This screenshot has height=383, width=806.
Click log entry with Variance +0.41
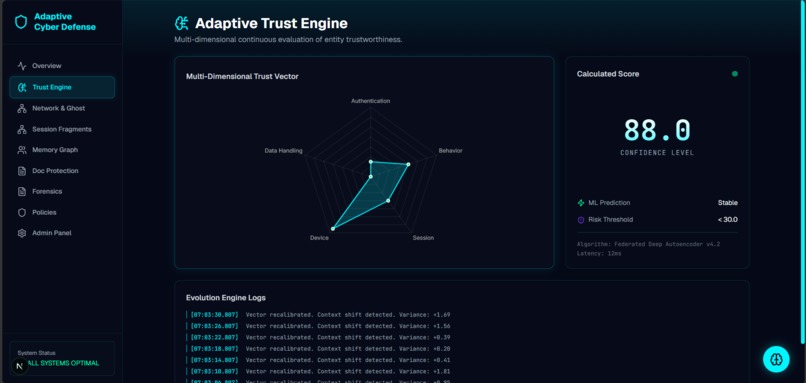tap(318, 360)
